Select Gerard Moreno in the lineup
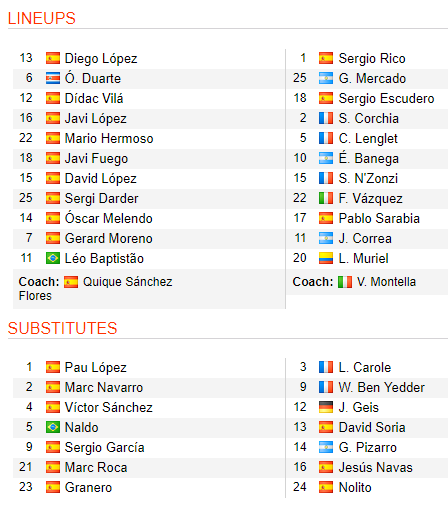 tap(109, 239)
